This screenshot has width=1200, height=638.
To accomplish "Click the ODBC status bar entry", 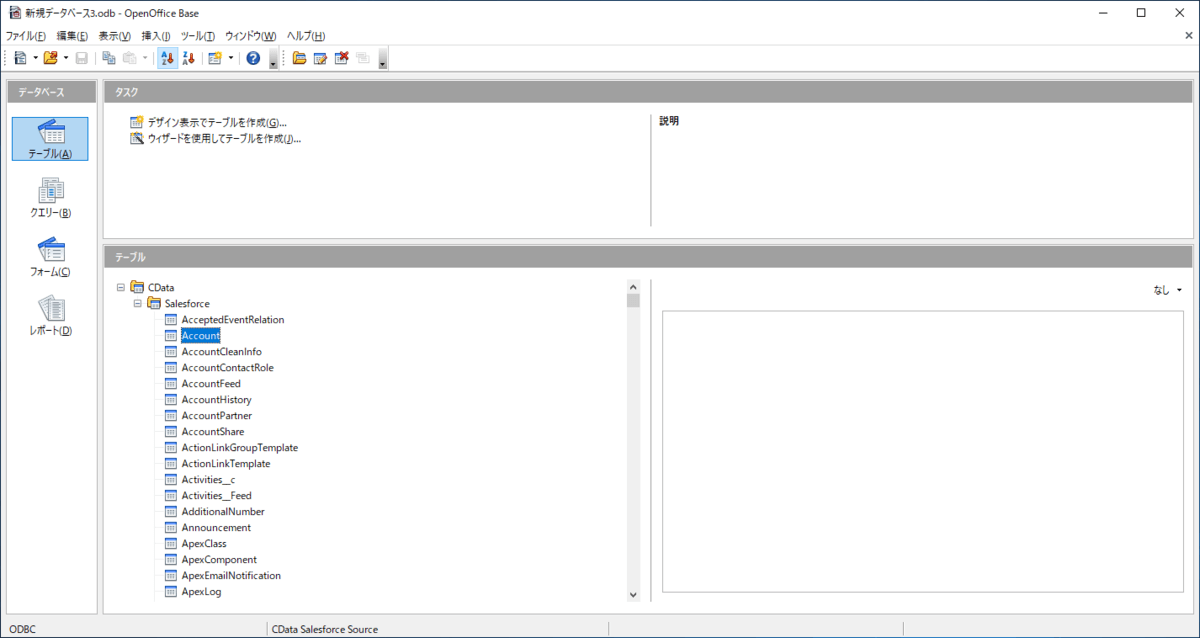I will click(22, 629).
